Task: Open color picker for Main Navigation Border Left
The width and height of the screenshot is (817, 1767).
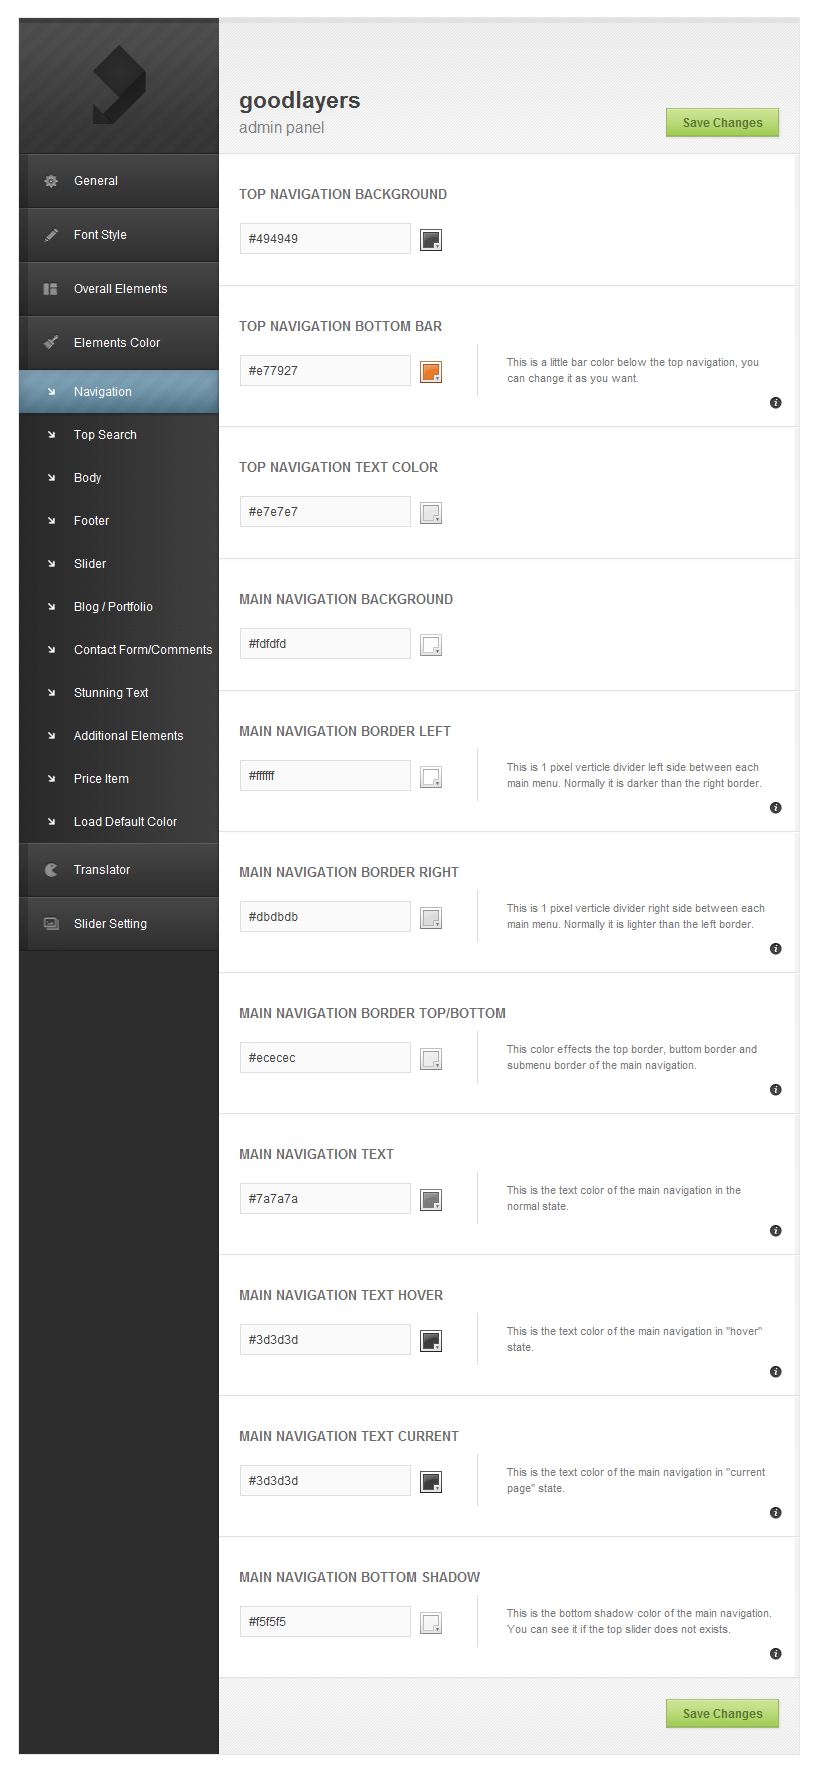Action: tap(431, 777)
